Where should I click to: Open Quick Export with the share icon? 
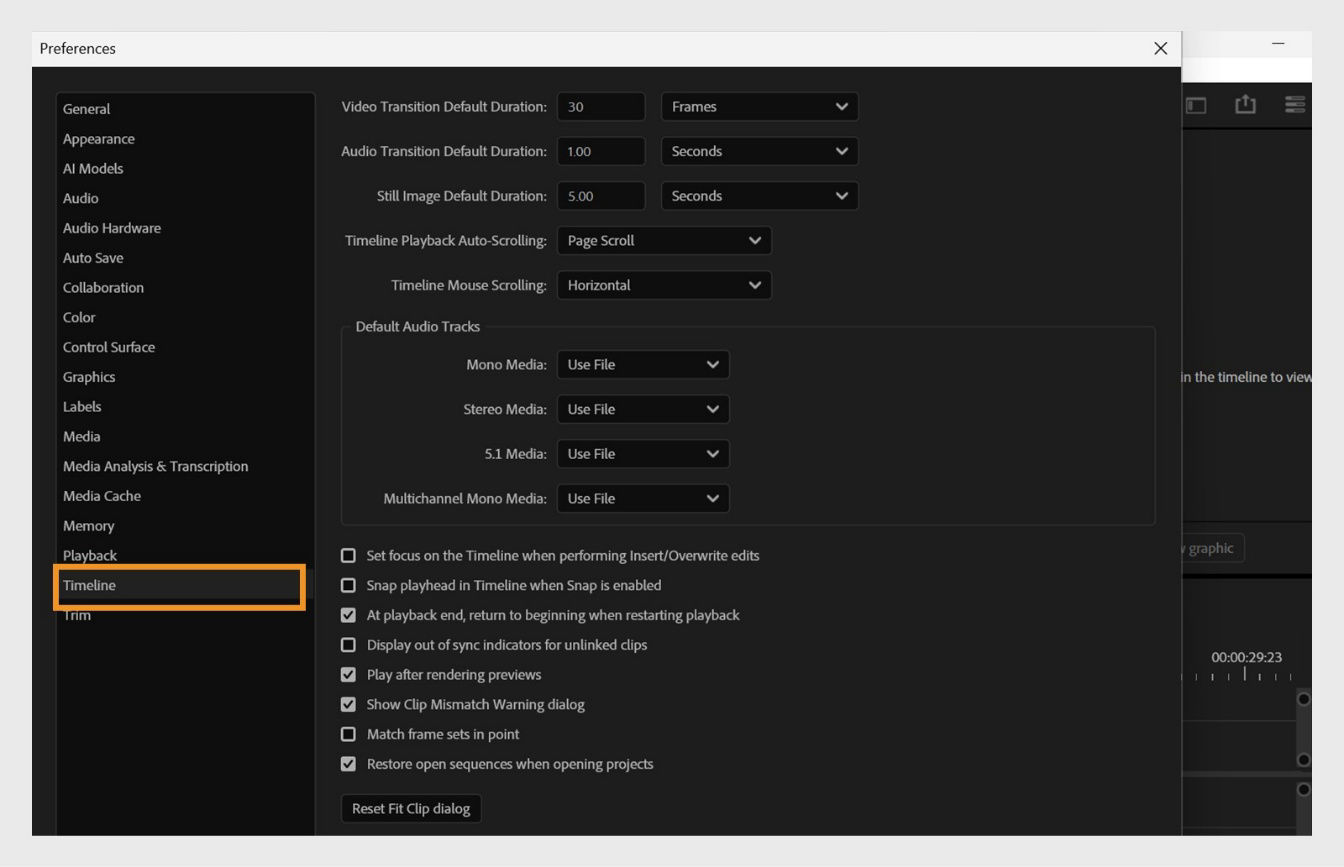click(1245, 103)
